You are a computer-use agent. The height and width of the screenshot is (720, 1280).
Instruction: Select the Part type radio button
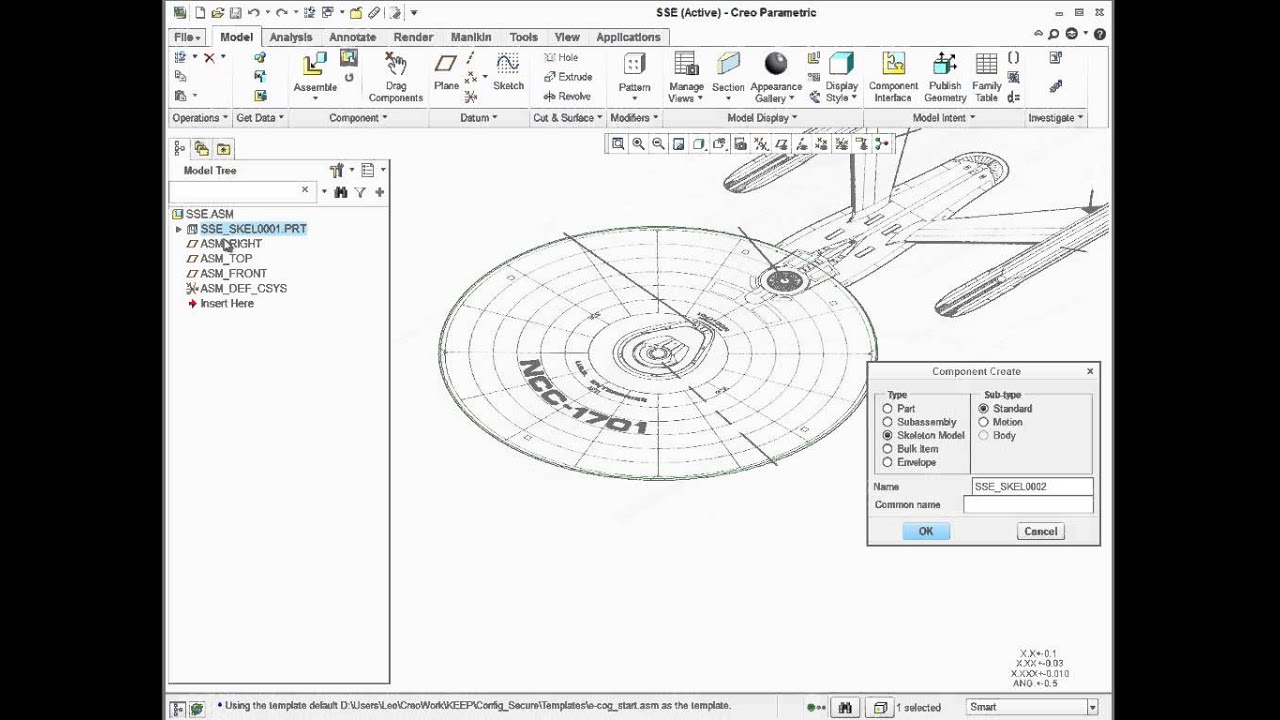click(x=887, y=409)
